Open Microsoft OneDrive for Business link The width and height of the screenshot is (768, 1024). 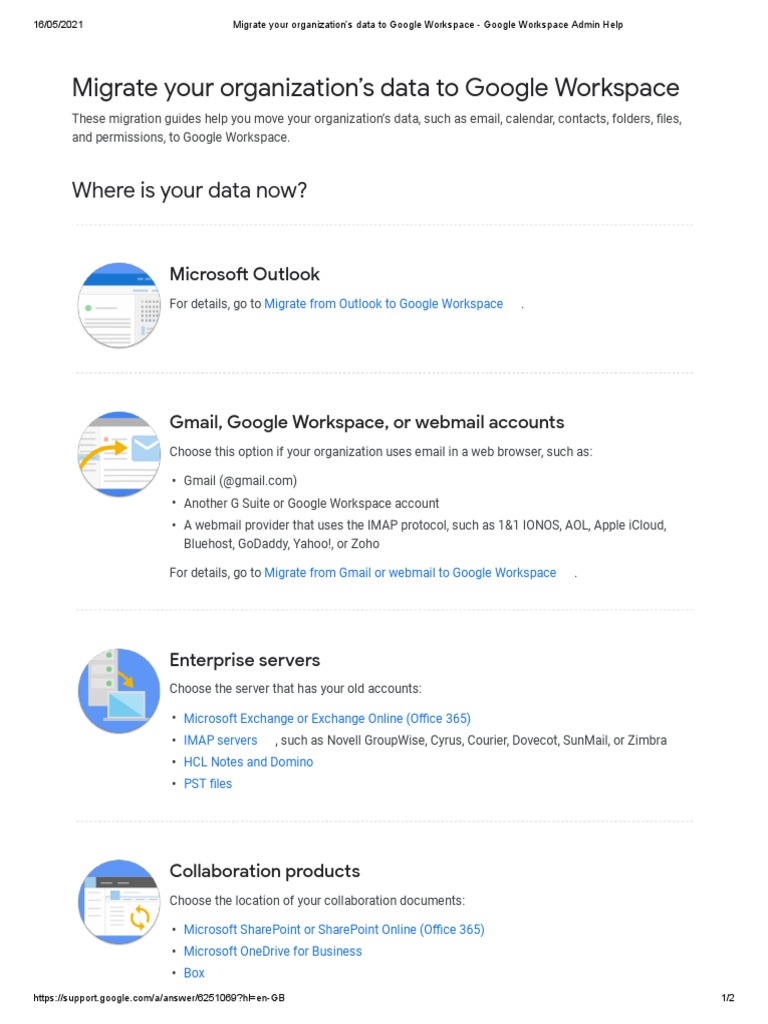pyautogui.click(x=272, y=951)
